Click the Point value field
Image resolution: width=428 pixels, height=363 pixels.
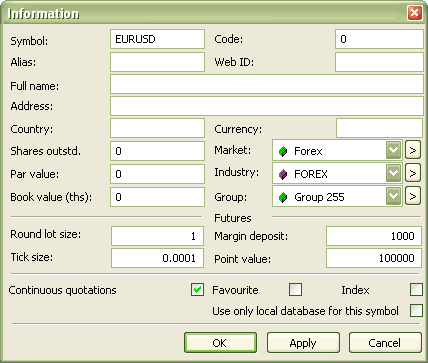click(x=374, y=258)
